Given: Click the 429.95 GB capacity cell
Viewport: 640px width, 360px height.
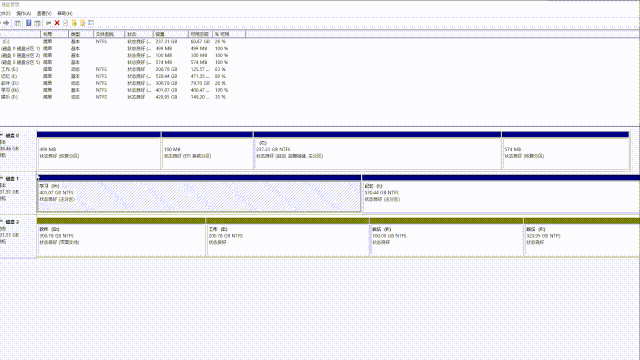Looking at the screenshot, I should pos(166,97).
